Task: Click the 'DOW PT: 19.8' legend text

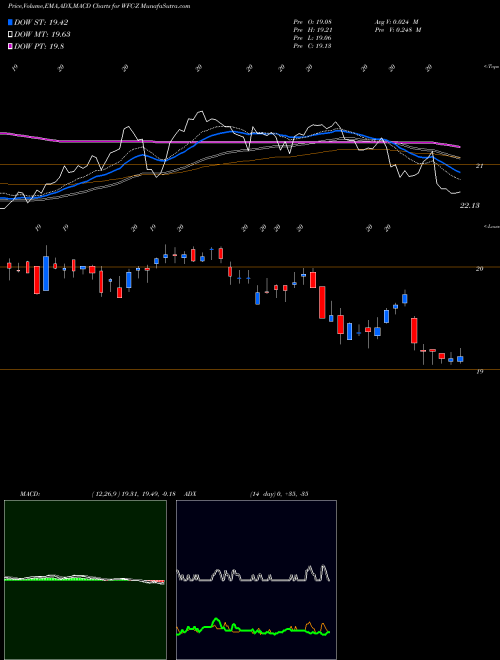Action: pos(39,47)
